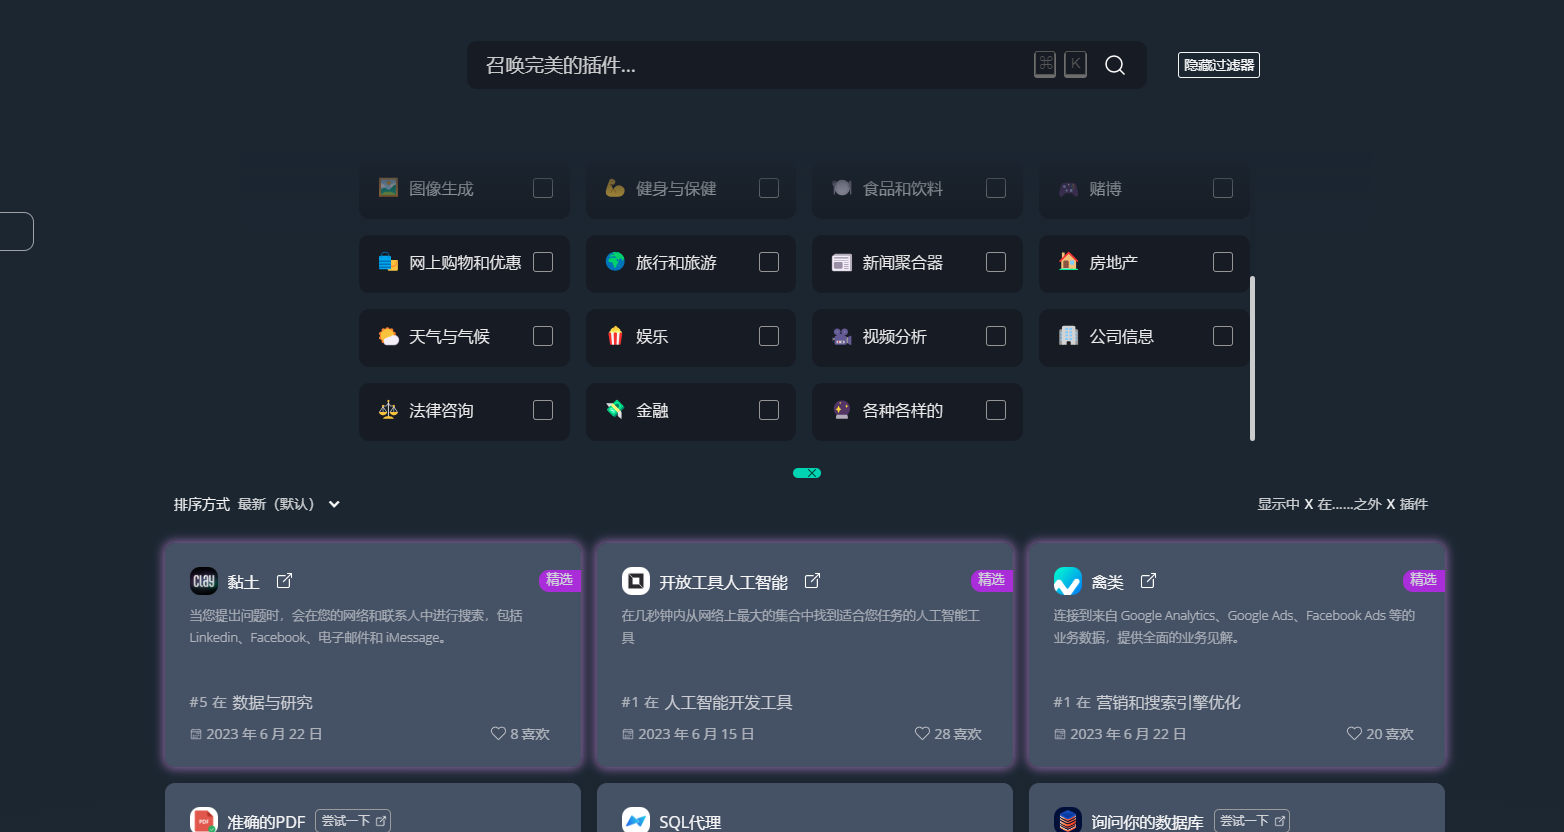This screenshot has width=1564, height=832.
Task: Click the 精选 badge on 黏土 card
Action: coord(560,580)
